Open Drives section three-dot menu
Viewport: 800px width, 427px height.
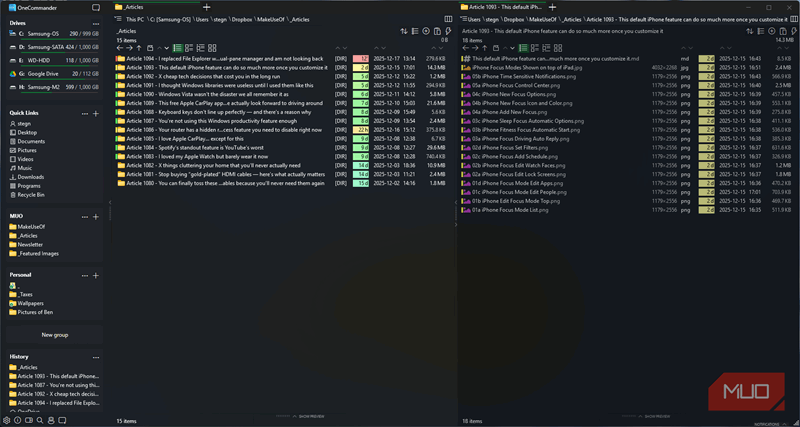pos(96,24)
